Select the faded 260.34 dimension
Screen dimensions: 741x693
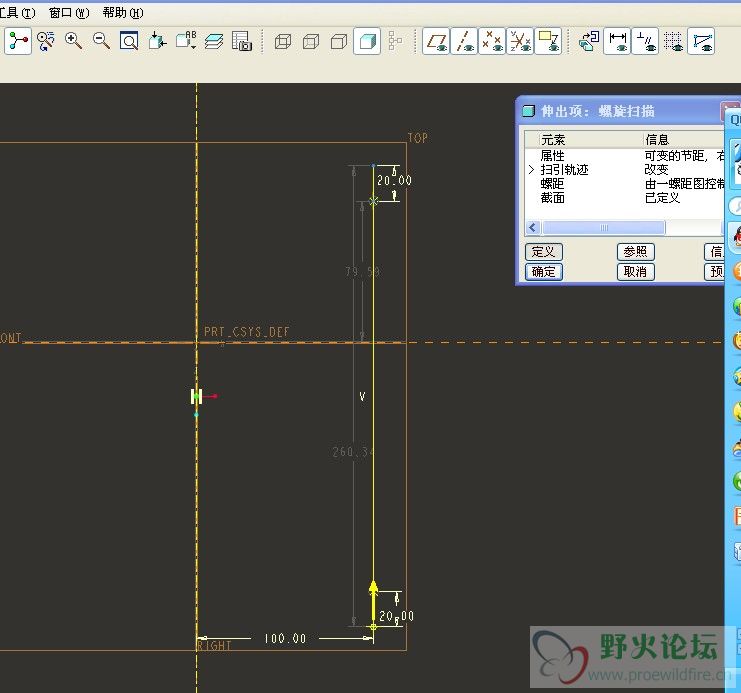tap(353, 452)
